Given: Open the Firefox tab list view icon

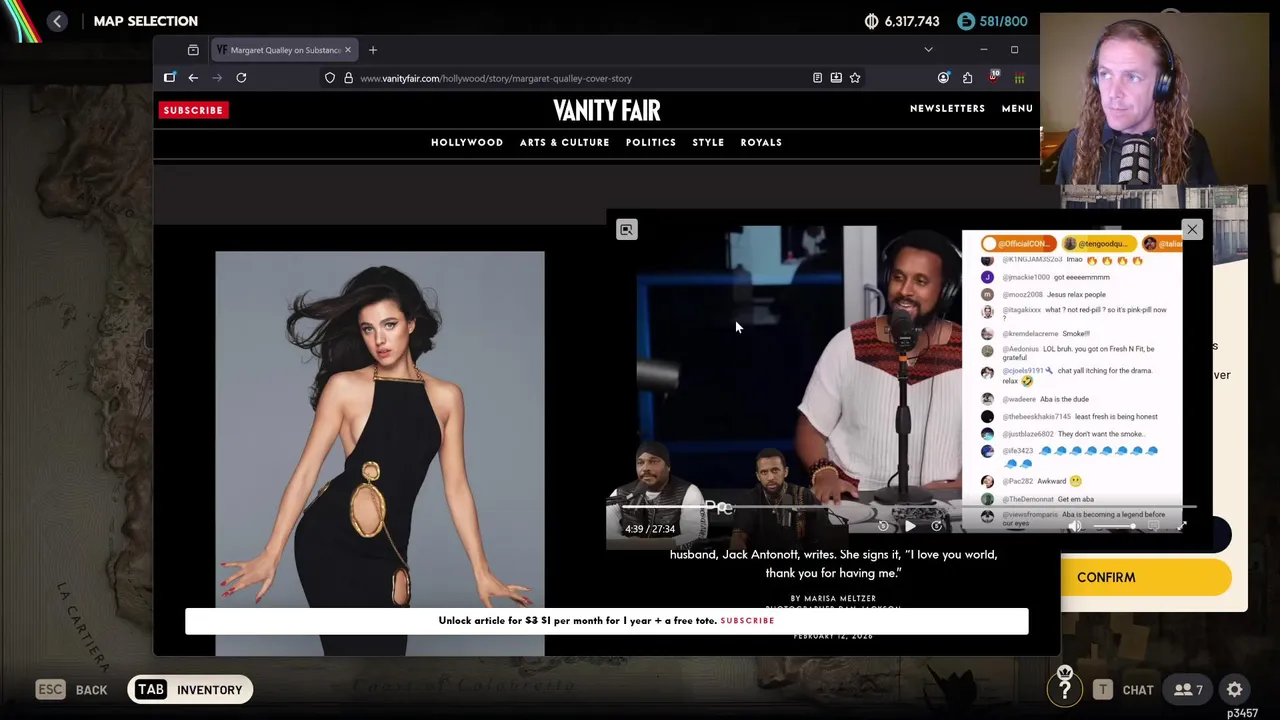Looking at the screenshot, I should (193, 50).
